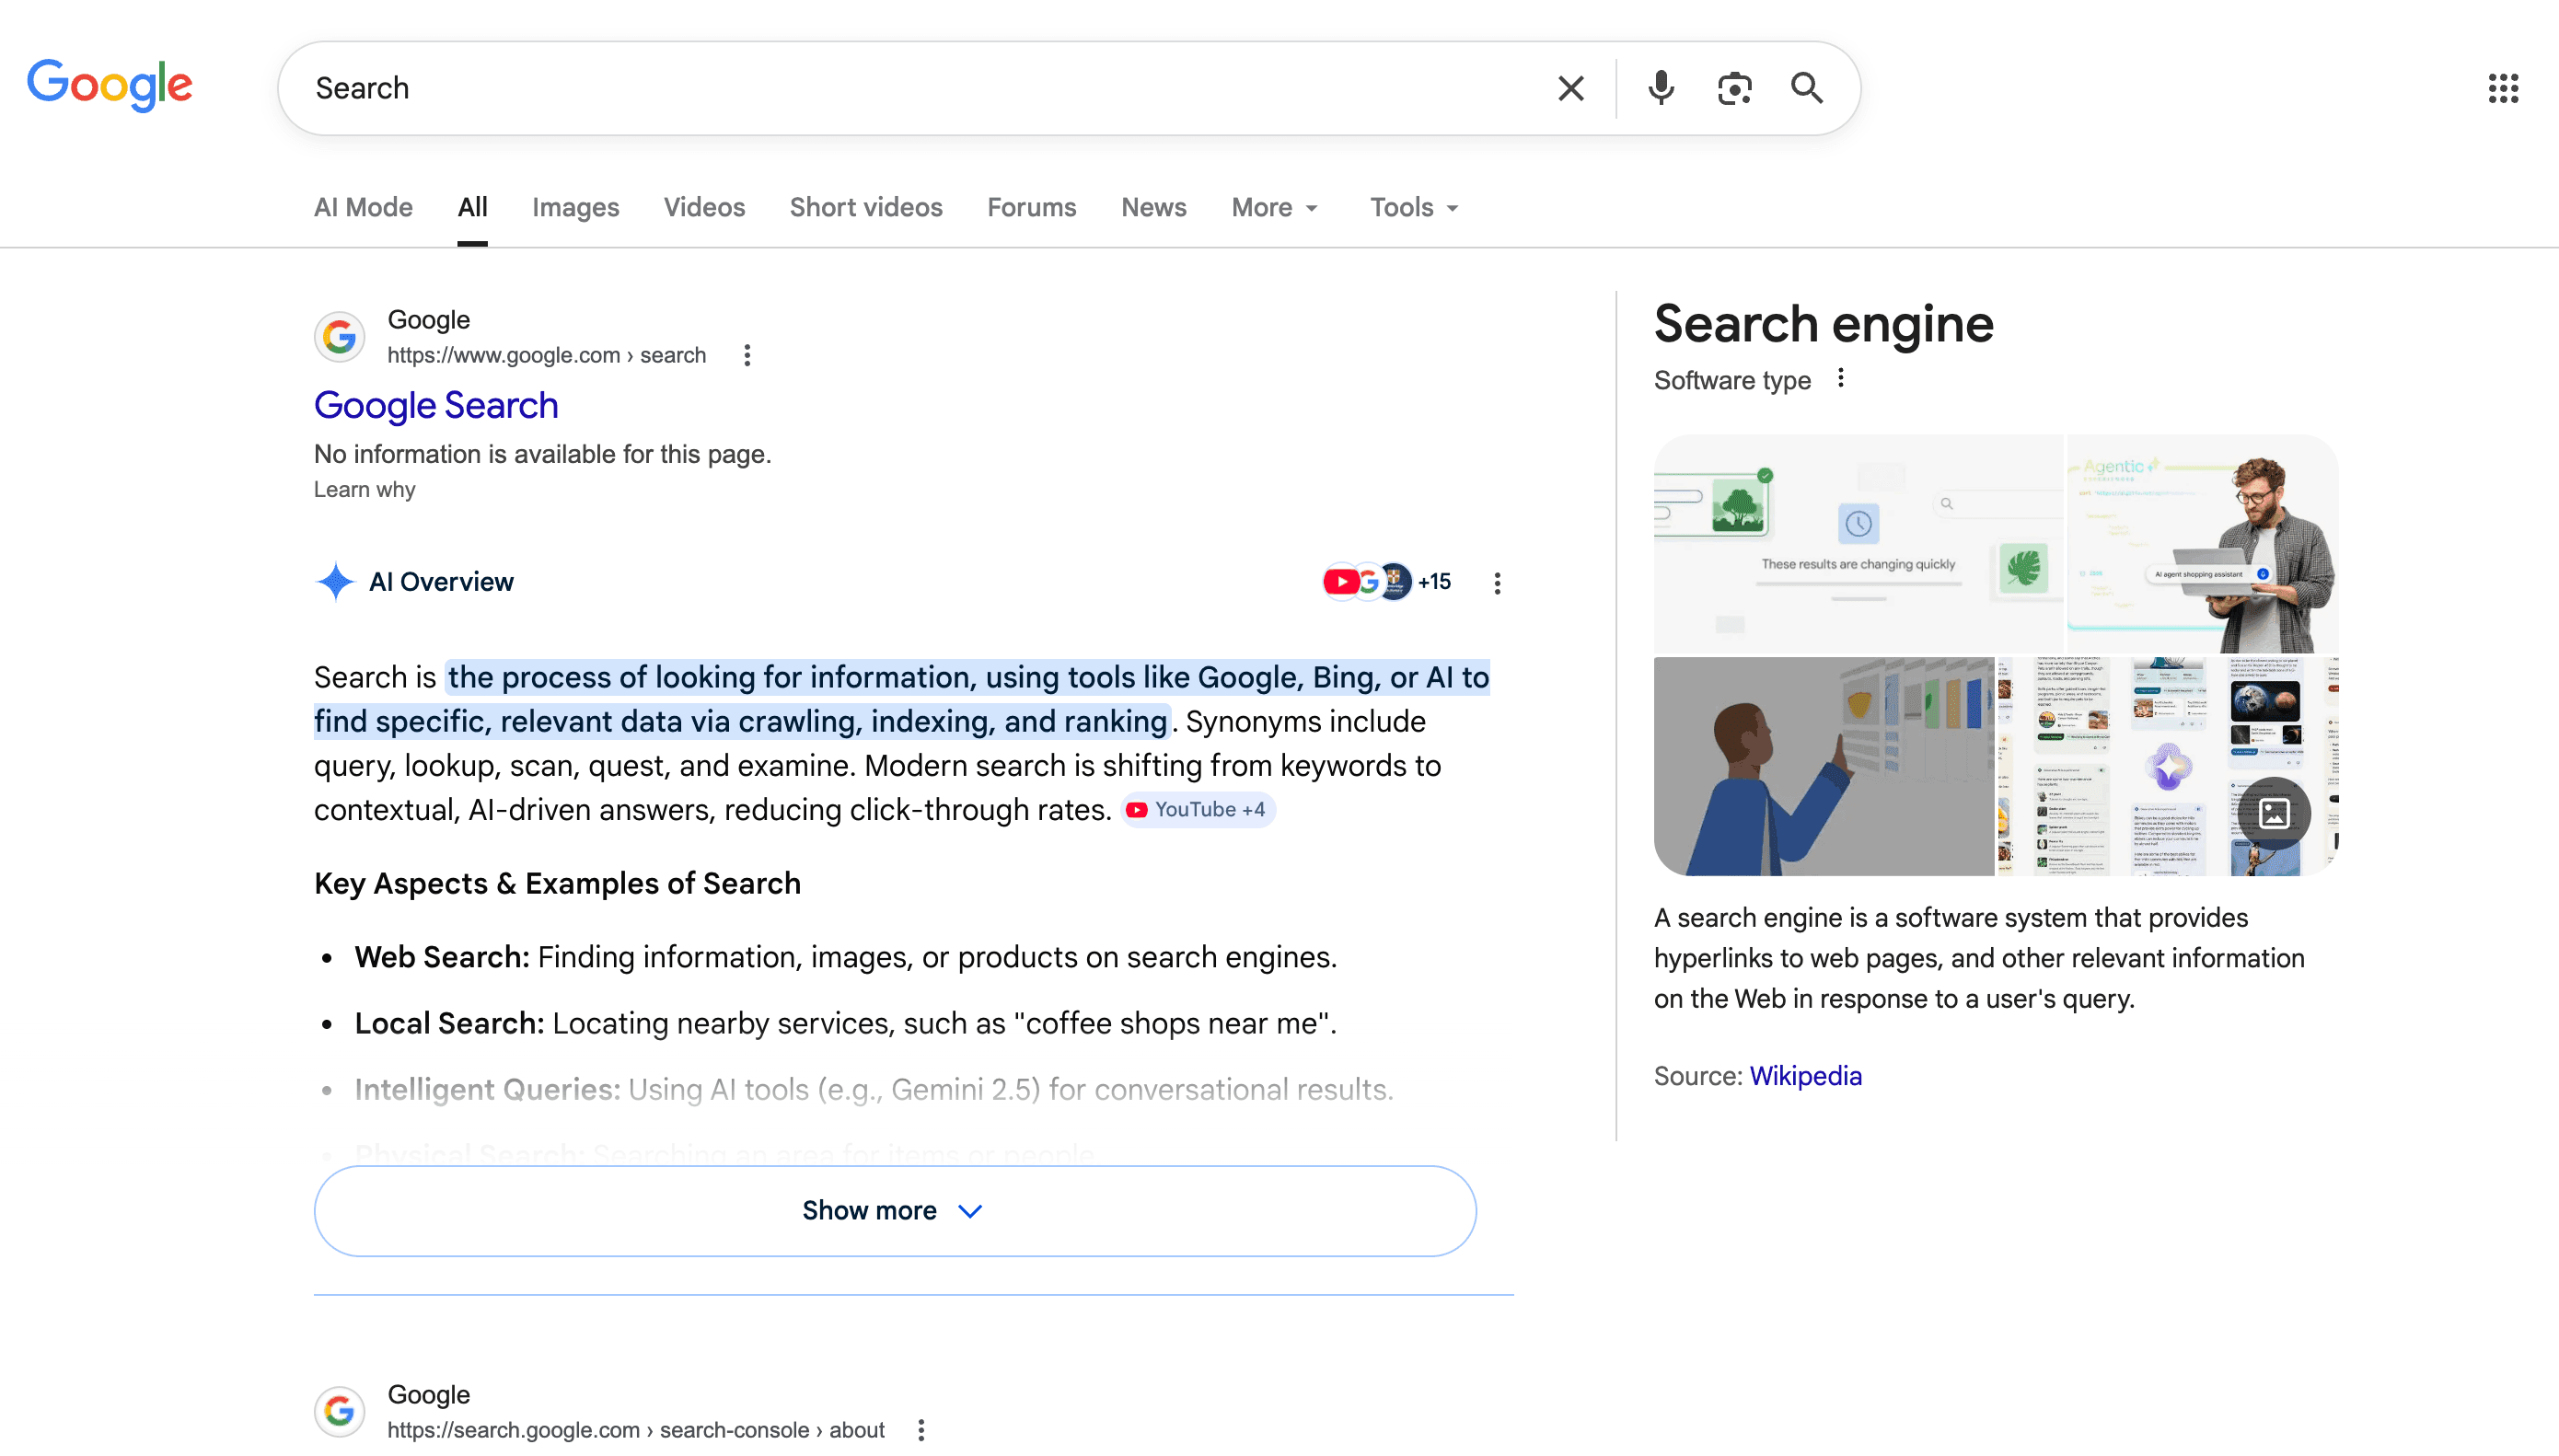Click the google.com search URL breadcrumb
This screenshot has width=2559, height=1456.
546,355
